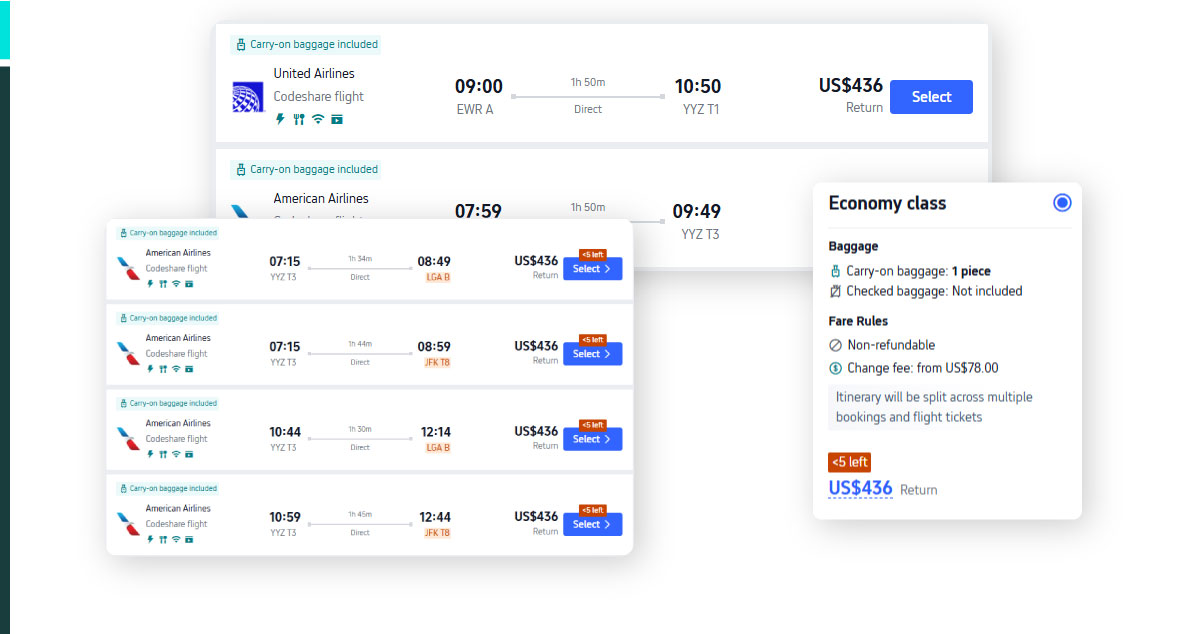Click American Airlines logo on 10:59 flight

click(128, 524)
